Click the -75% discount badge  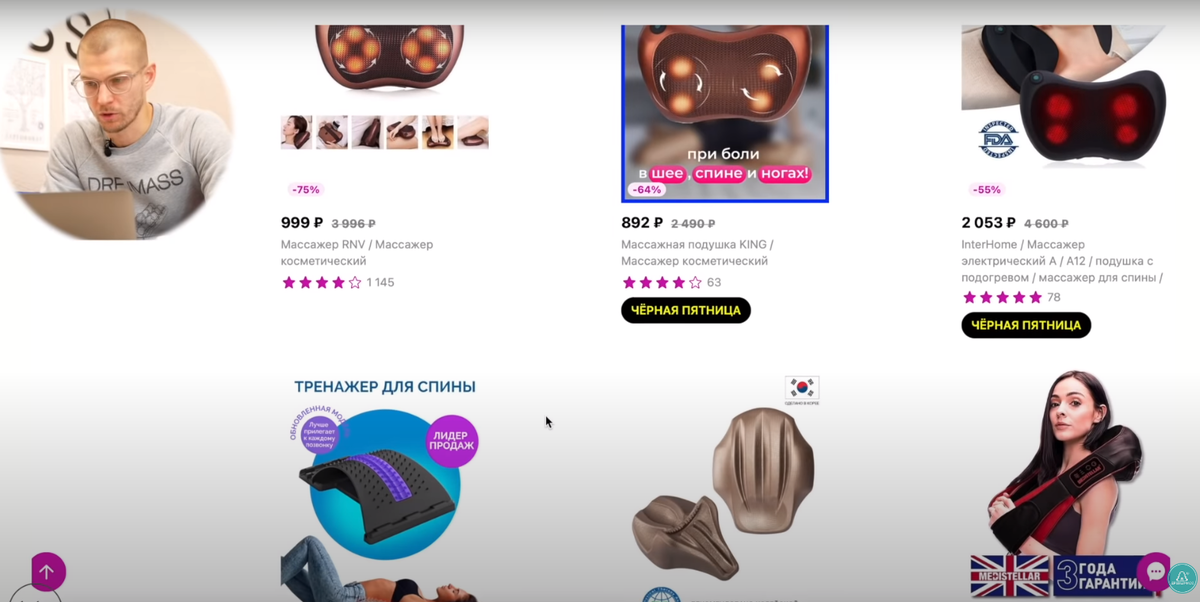[x=305, y=190]
